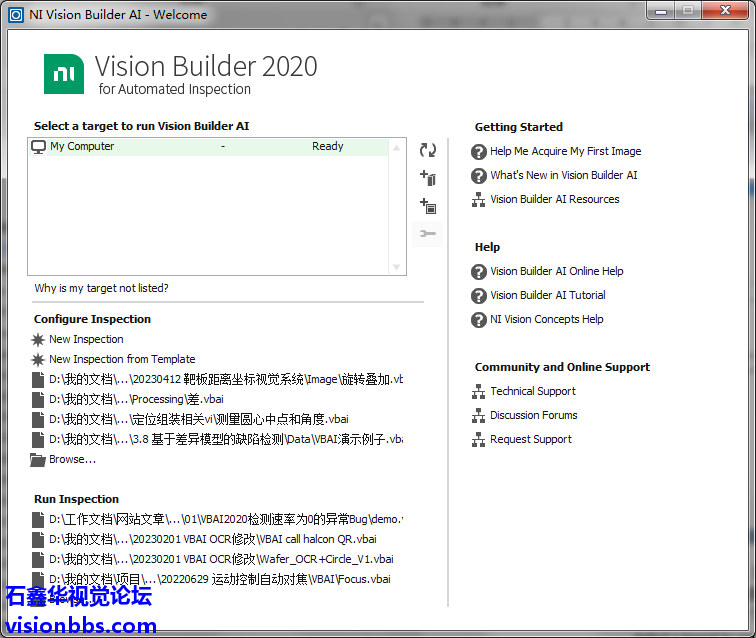Open Help Me Acquire My First Image
The height and width of the screenshot is (638, 756).
click(565, 152)
